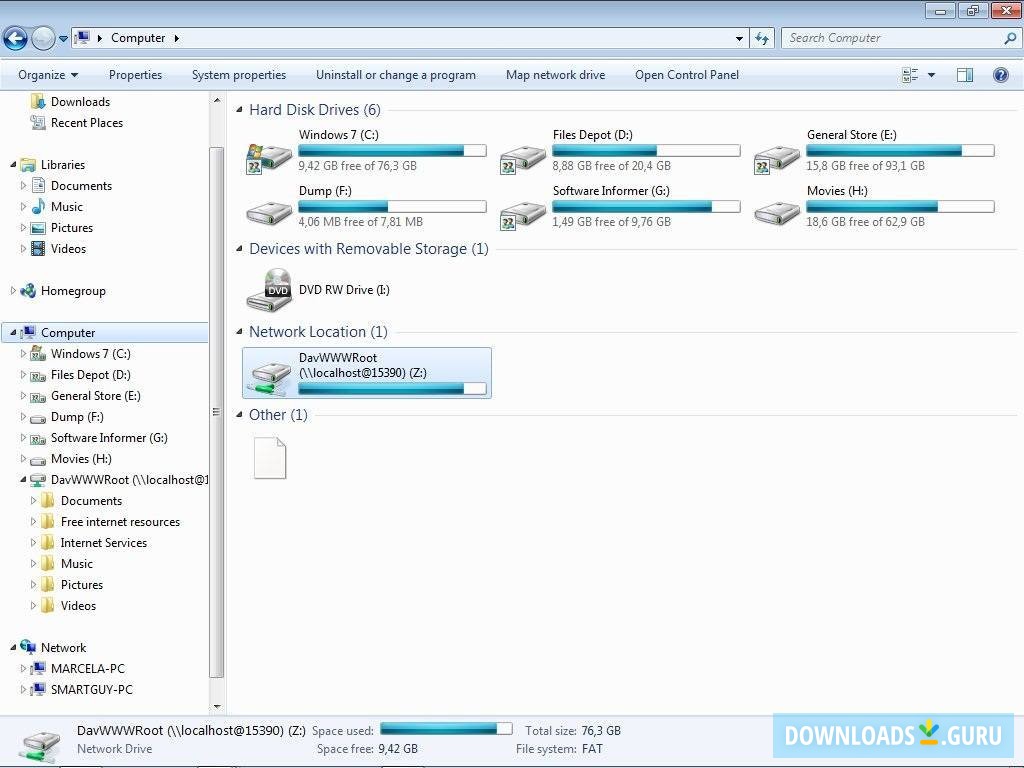This screenshot has width=1024, height=768.
Task: Collapse Devices with Removable Storage group
Action: [x=239, y=249]
